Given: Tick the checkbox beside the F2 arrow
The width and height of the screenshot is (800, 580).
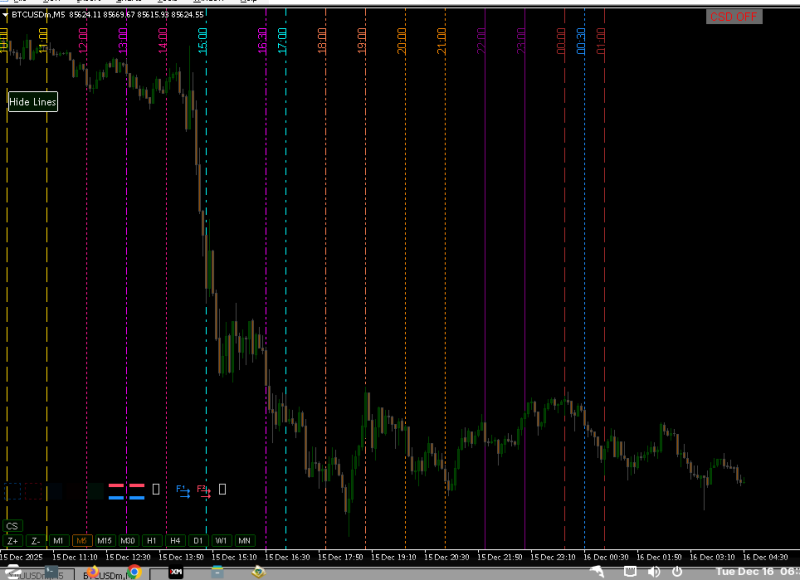Looking at the screenshot, I should [222, 490].
